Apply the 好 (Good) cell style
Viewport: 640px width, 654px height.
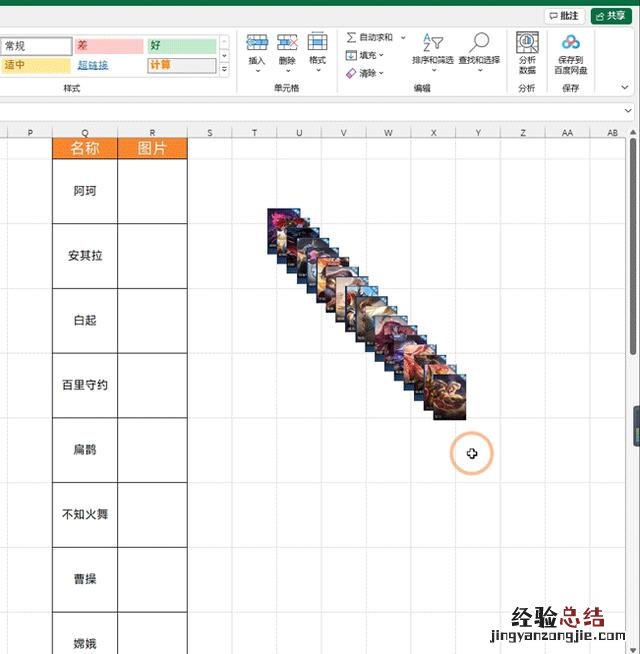coord(181,46)
